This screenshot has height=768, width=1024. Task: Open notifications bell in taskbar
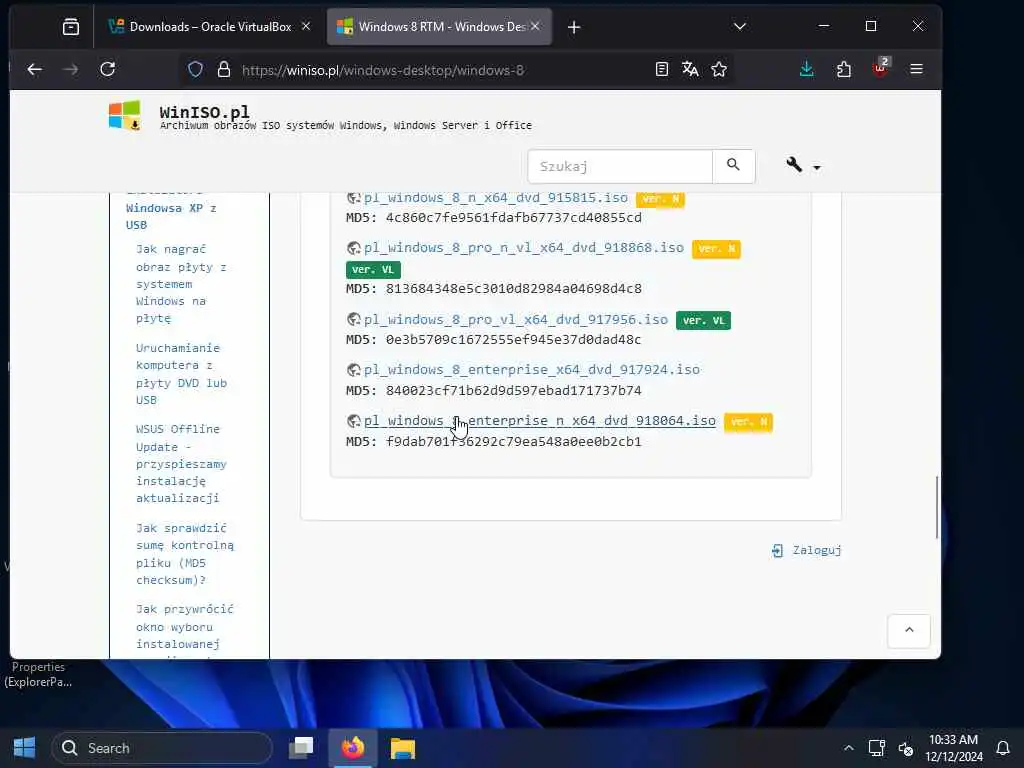click(x=1002, y=748)
